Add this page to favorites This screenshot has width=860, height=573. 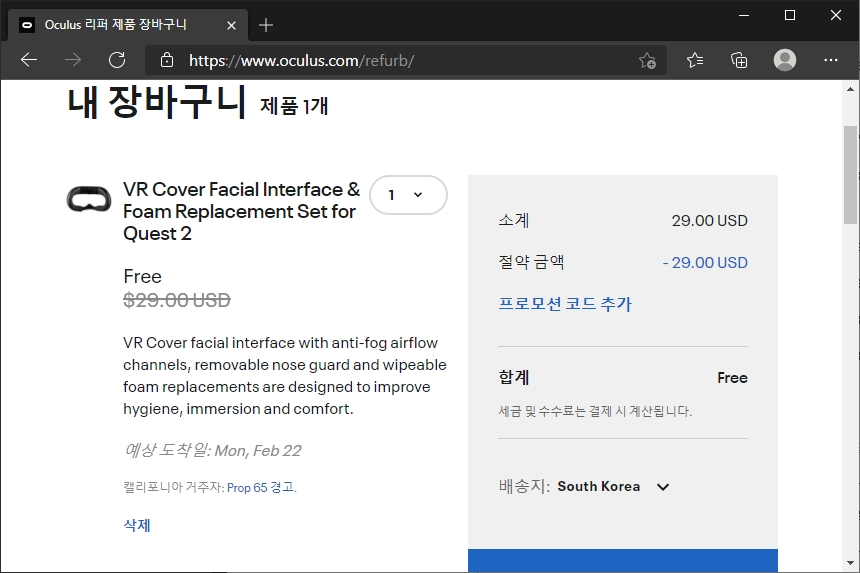(647, 60)
